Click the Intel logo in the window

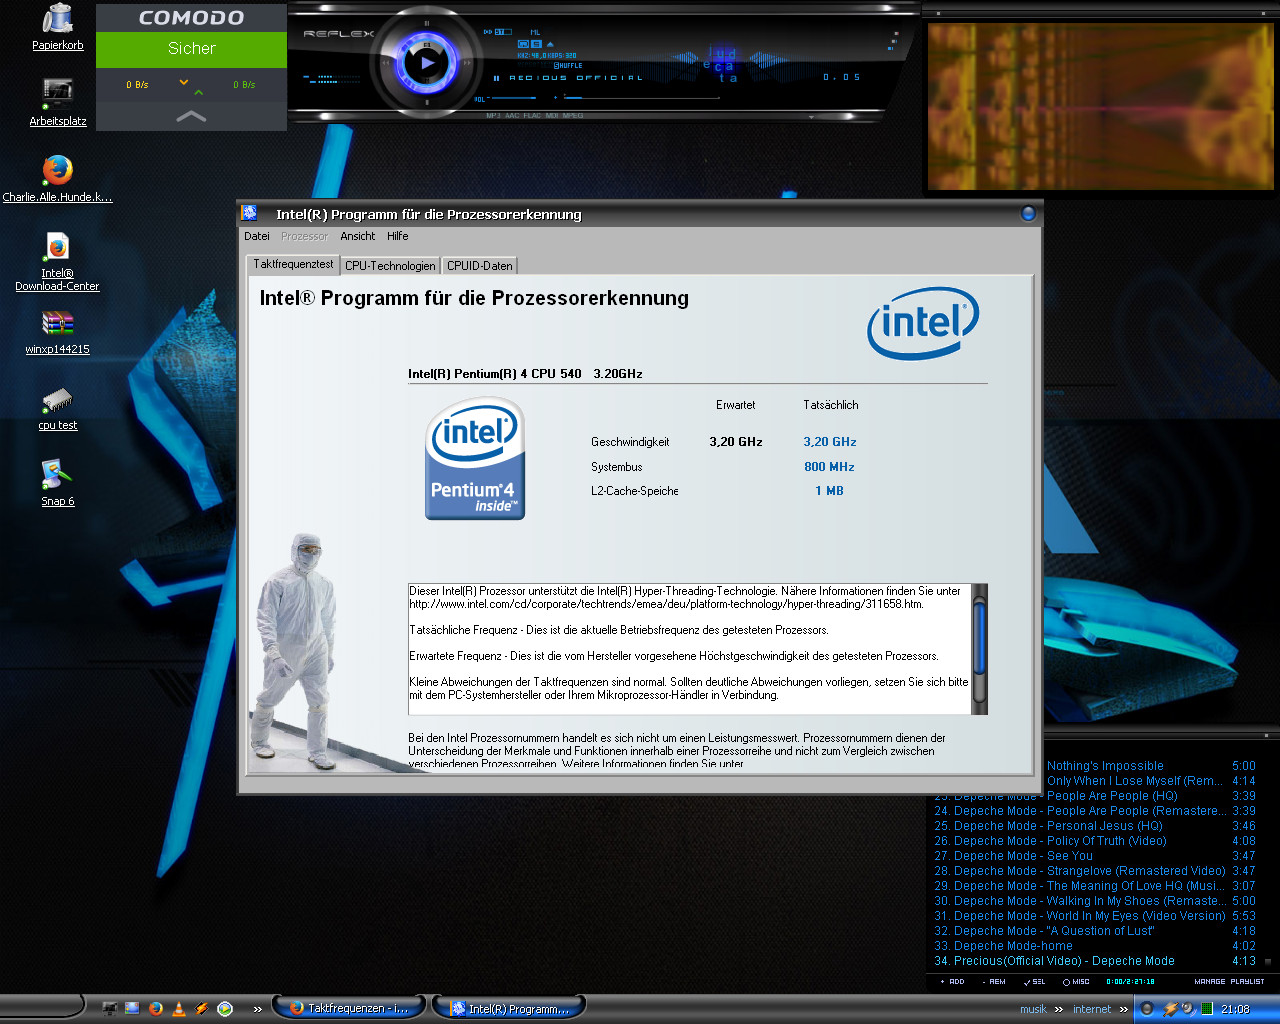point(923,323)
